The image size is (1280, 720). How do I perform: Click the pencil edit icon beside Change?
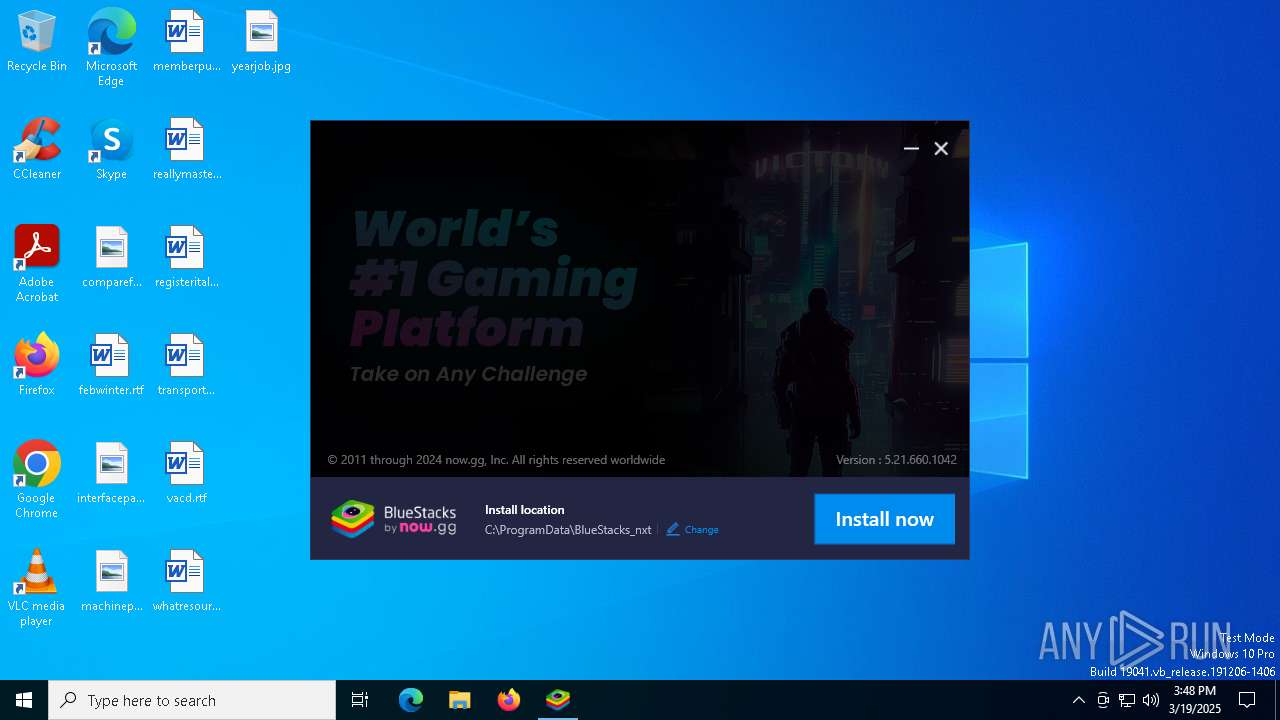click(x=673, y=529)
